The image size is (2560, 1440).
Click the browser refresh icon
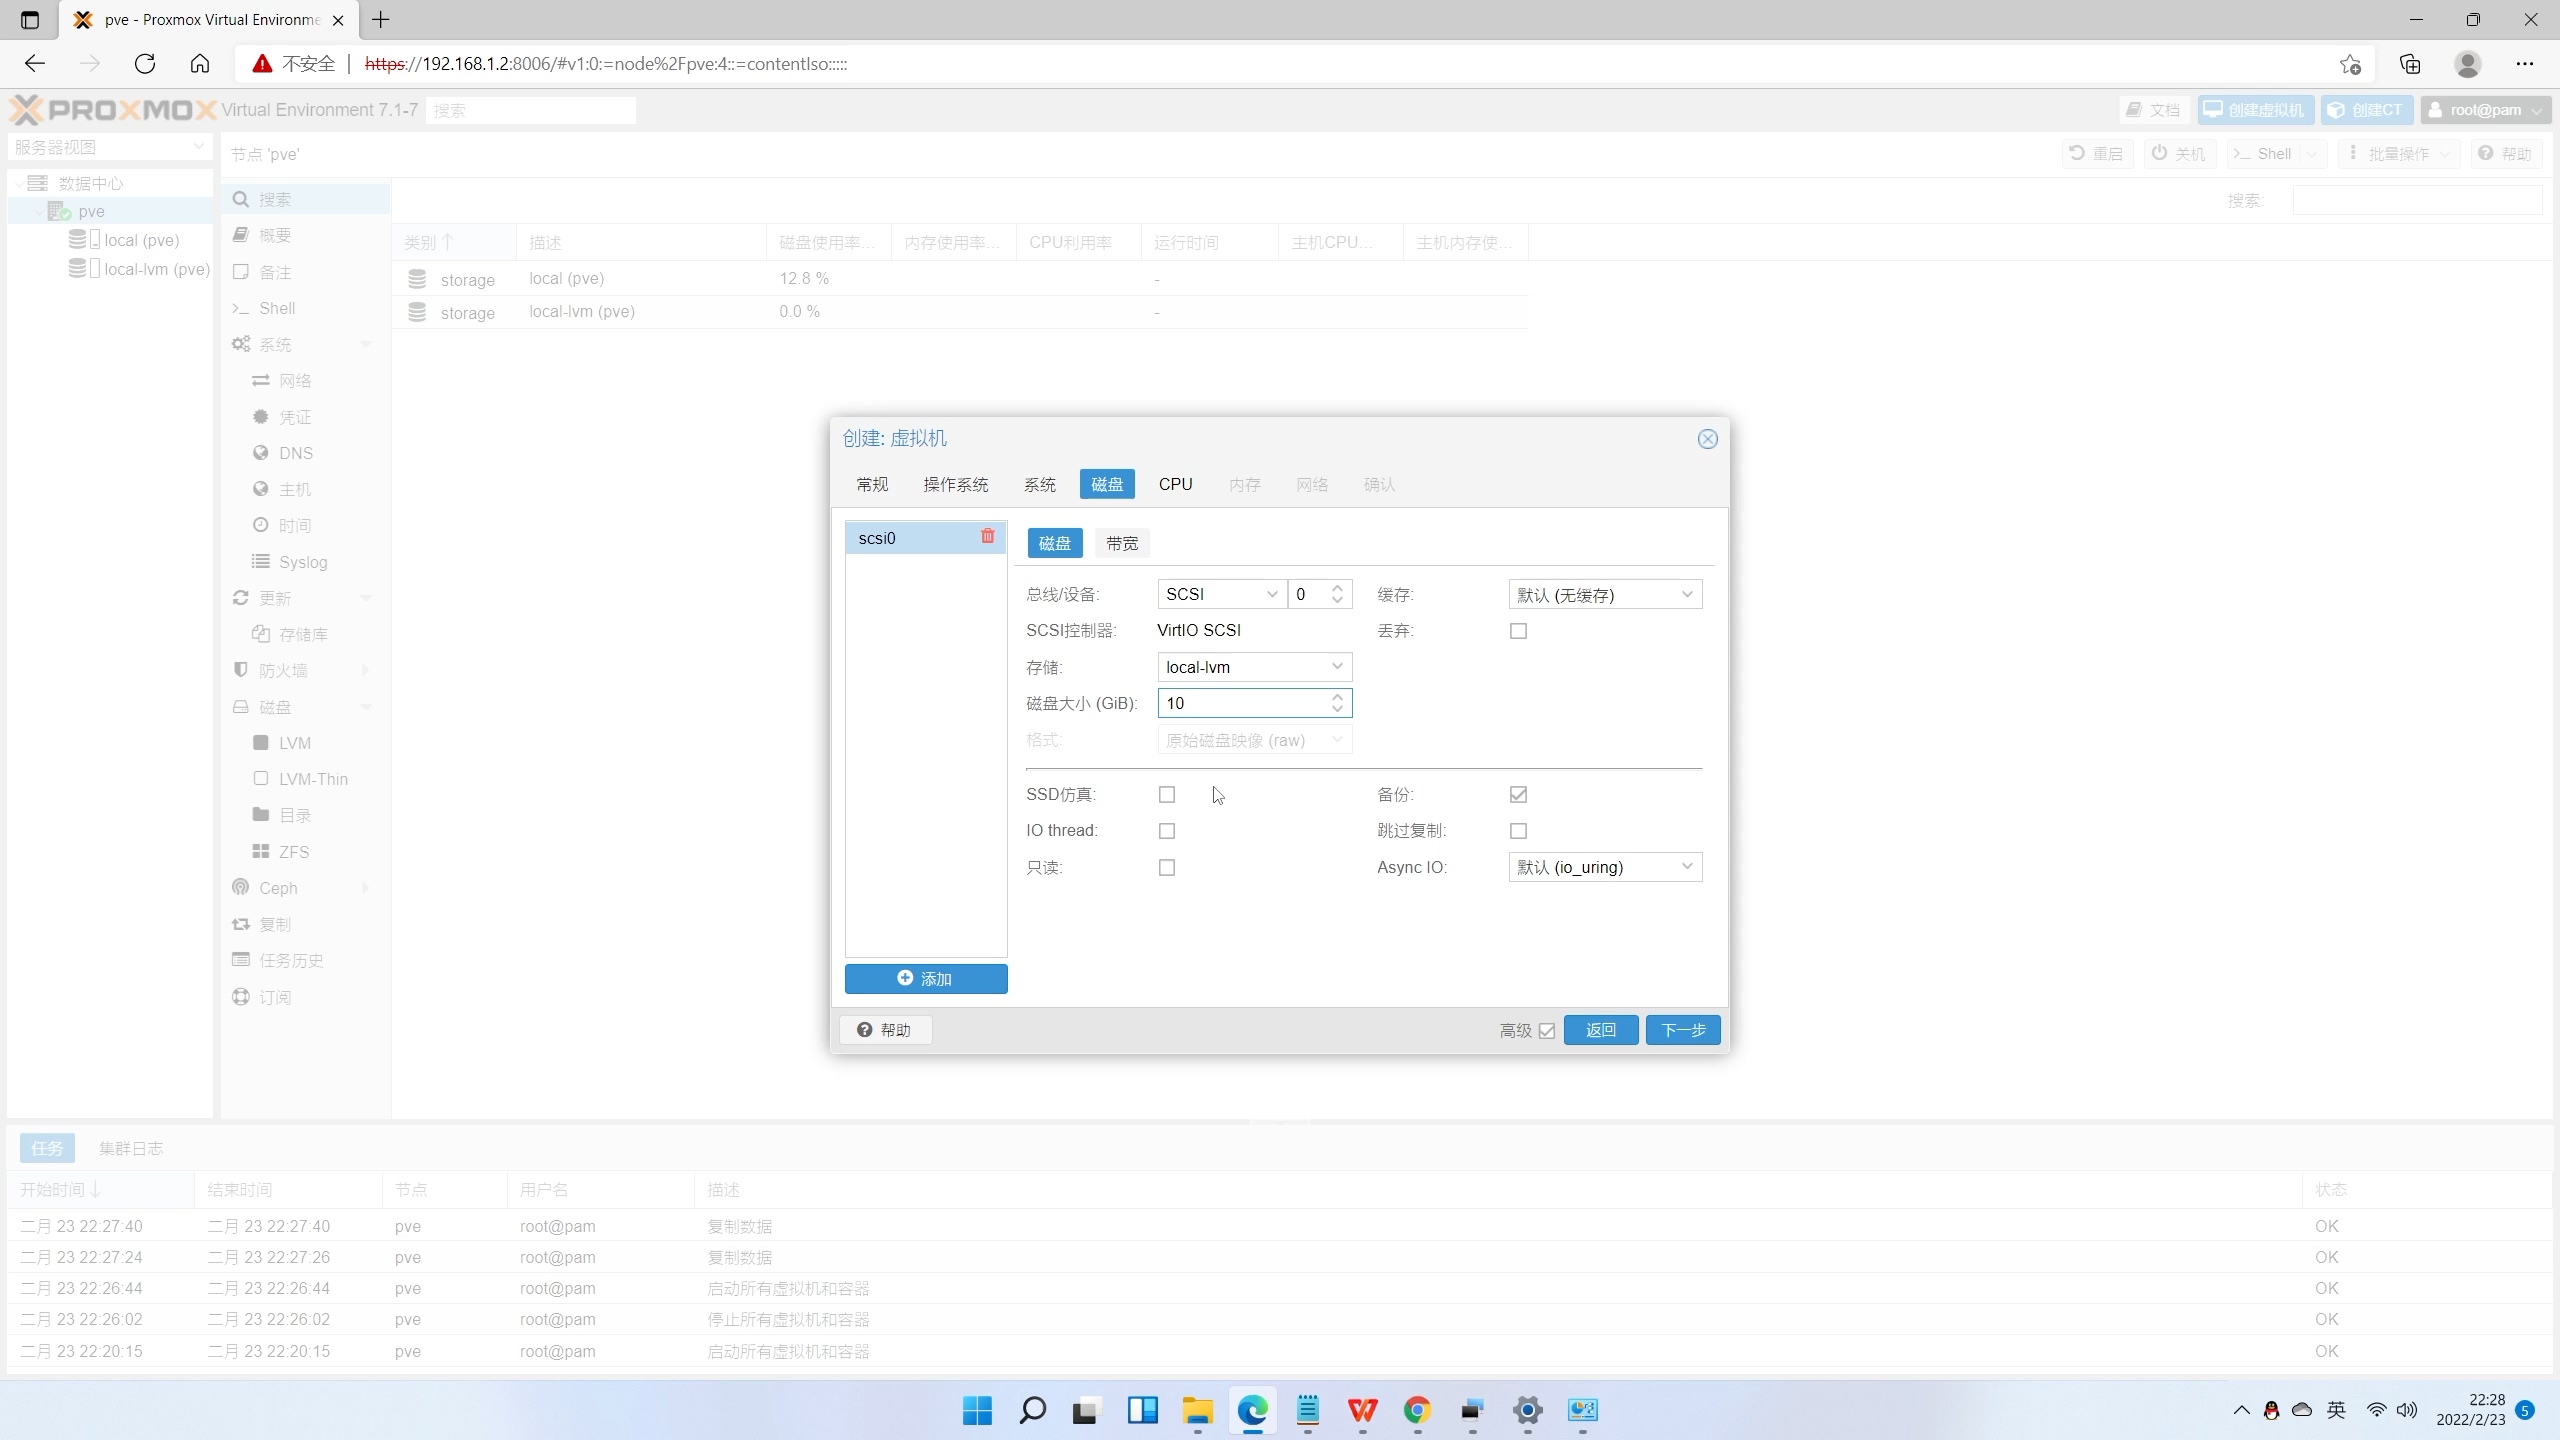click(x=145, y=64)
